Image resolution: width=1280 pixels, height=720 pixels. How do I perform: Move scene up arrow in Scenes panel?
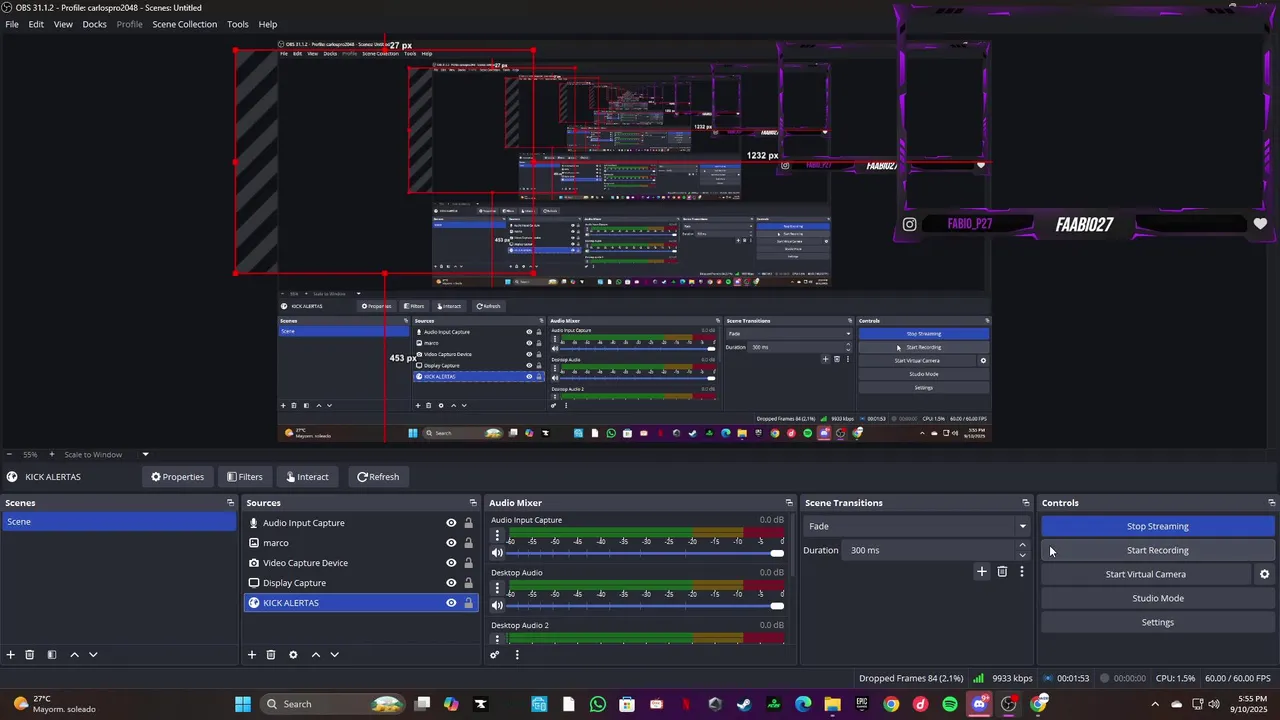click(x=74, y=655)
